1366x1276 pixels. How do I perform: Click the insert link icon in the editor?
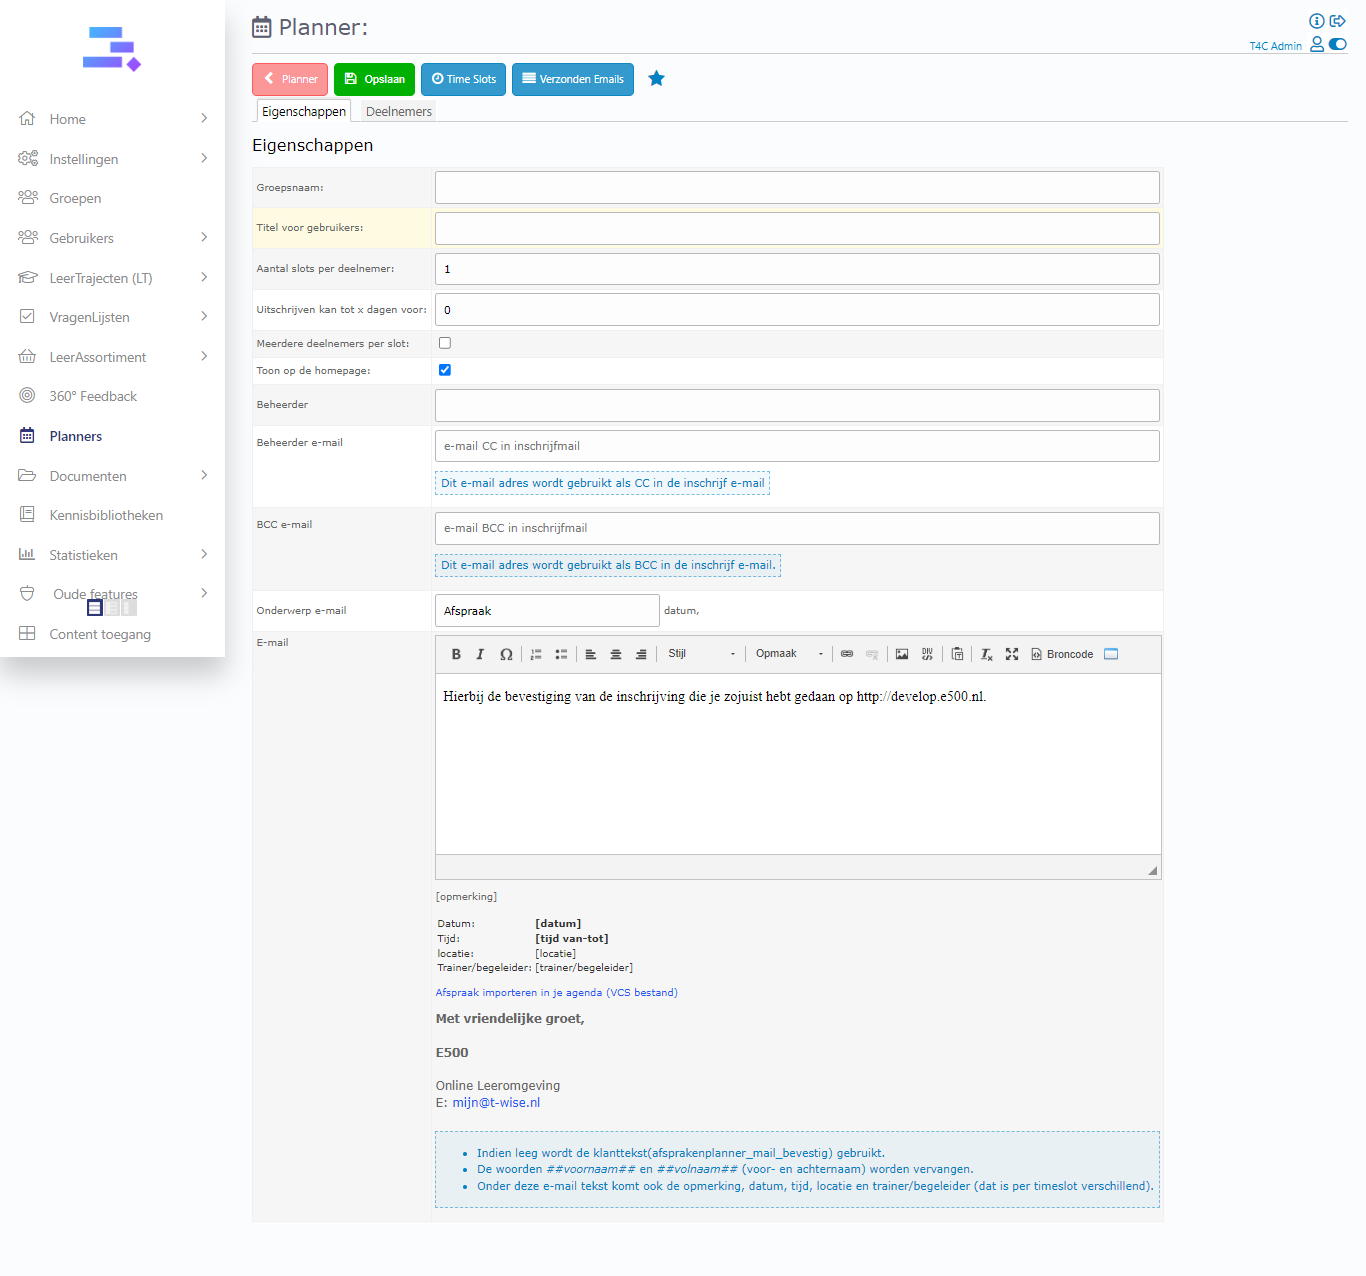coord(847,654)
